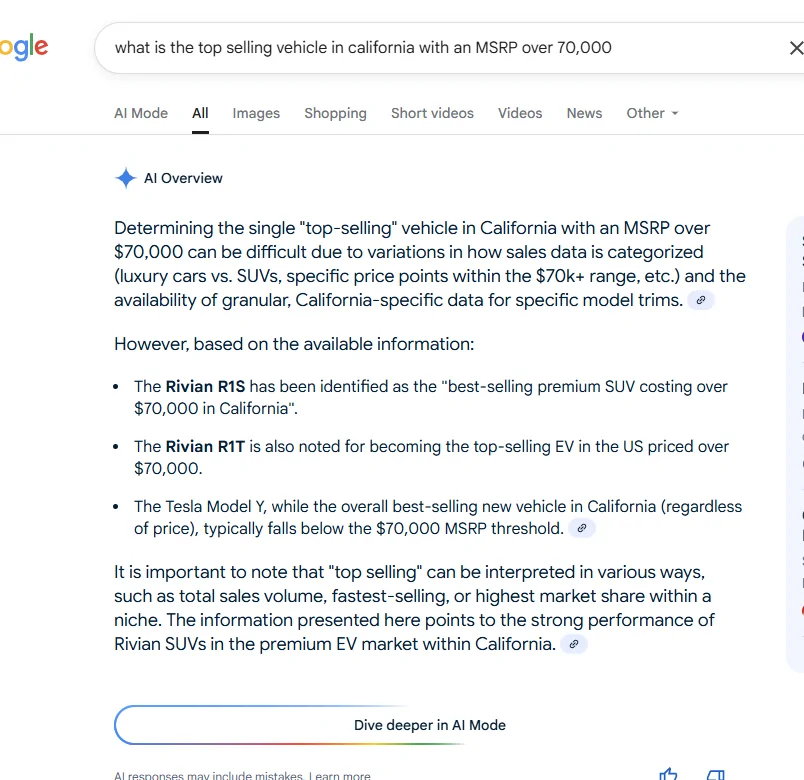Clear the search query with X icon
Viewport: 804px width, 780px height.
[796, 48]
